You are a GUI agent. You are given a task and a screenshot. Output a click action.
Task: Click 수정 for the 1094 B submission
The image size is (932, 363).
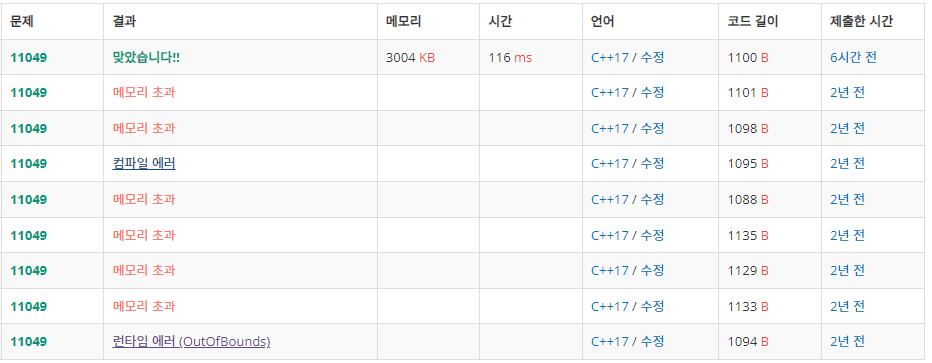click(652, 342)
